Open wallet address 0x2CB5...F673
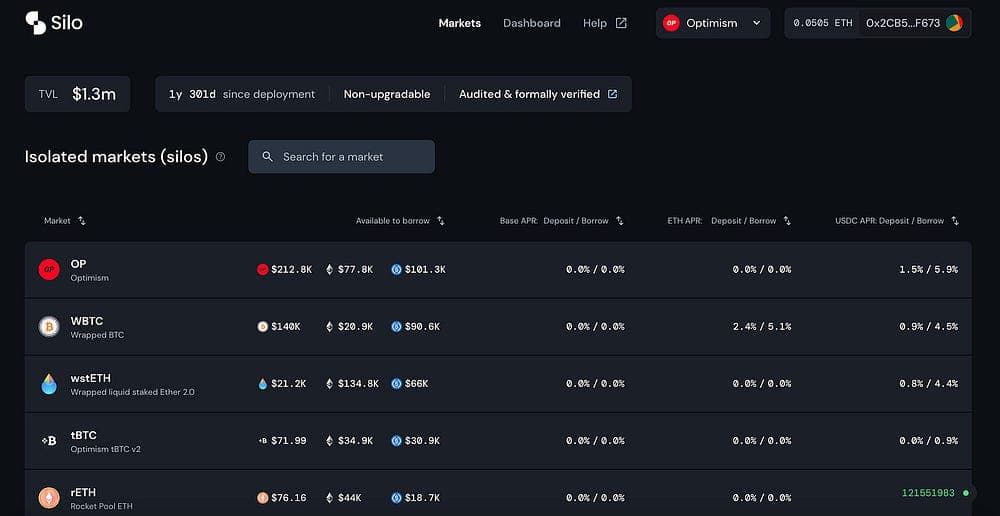Screen dimensions: 1000x516 tap(903, 23)
